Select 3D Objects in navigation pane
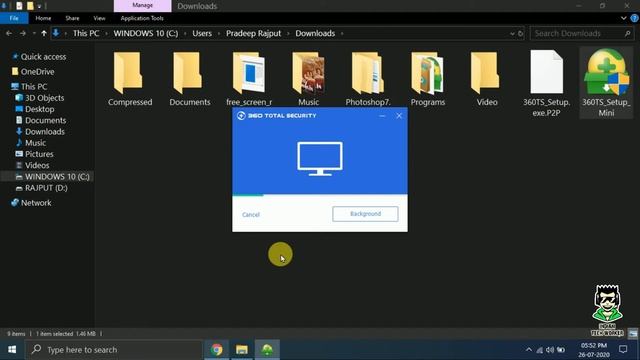 (x=40, y=98)
